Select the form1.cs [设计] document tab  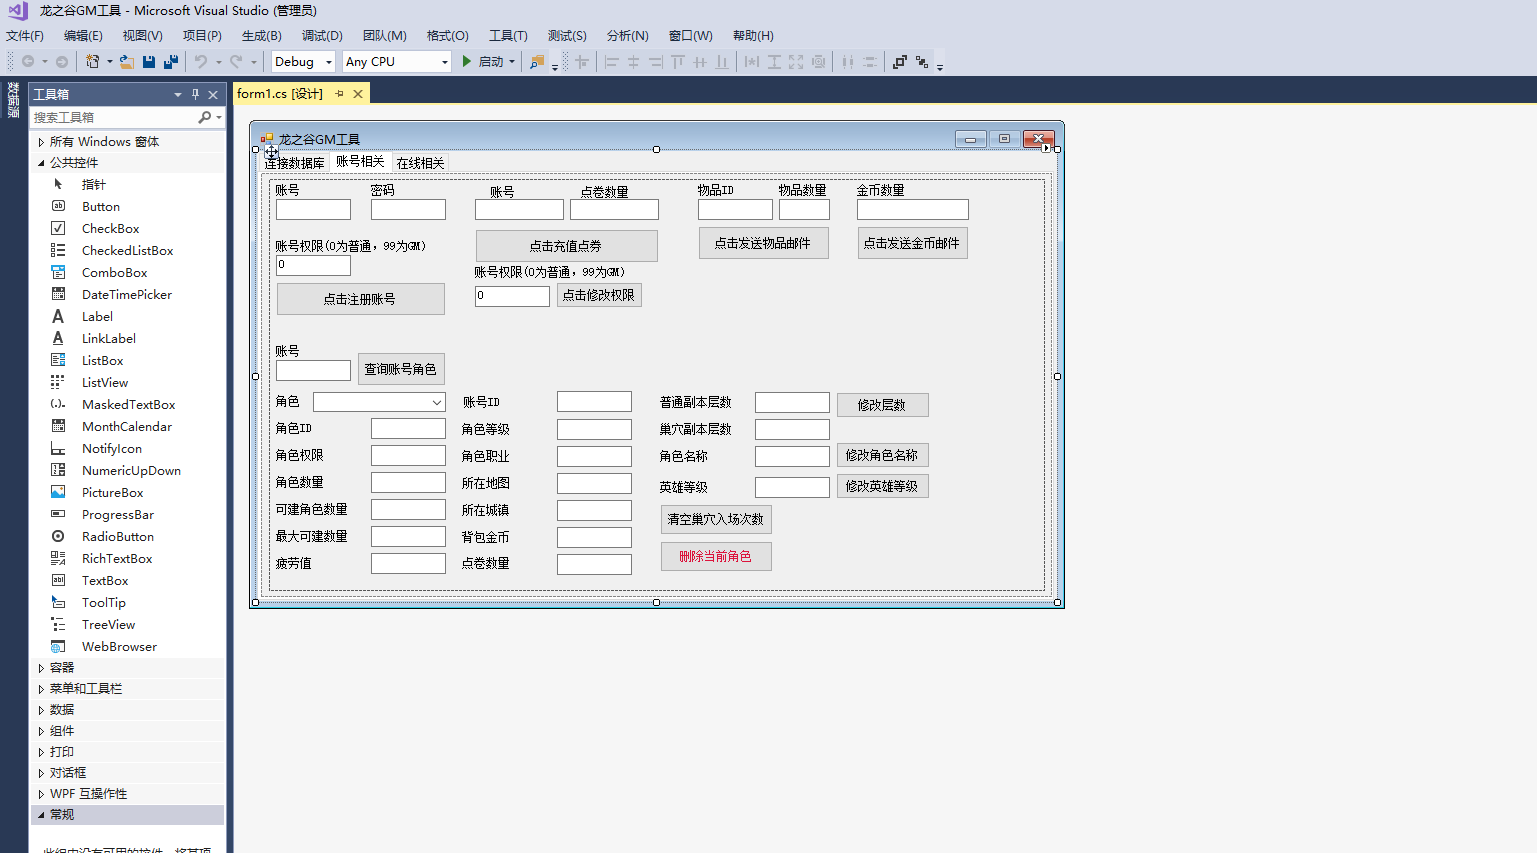pos(280,93)
